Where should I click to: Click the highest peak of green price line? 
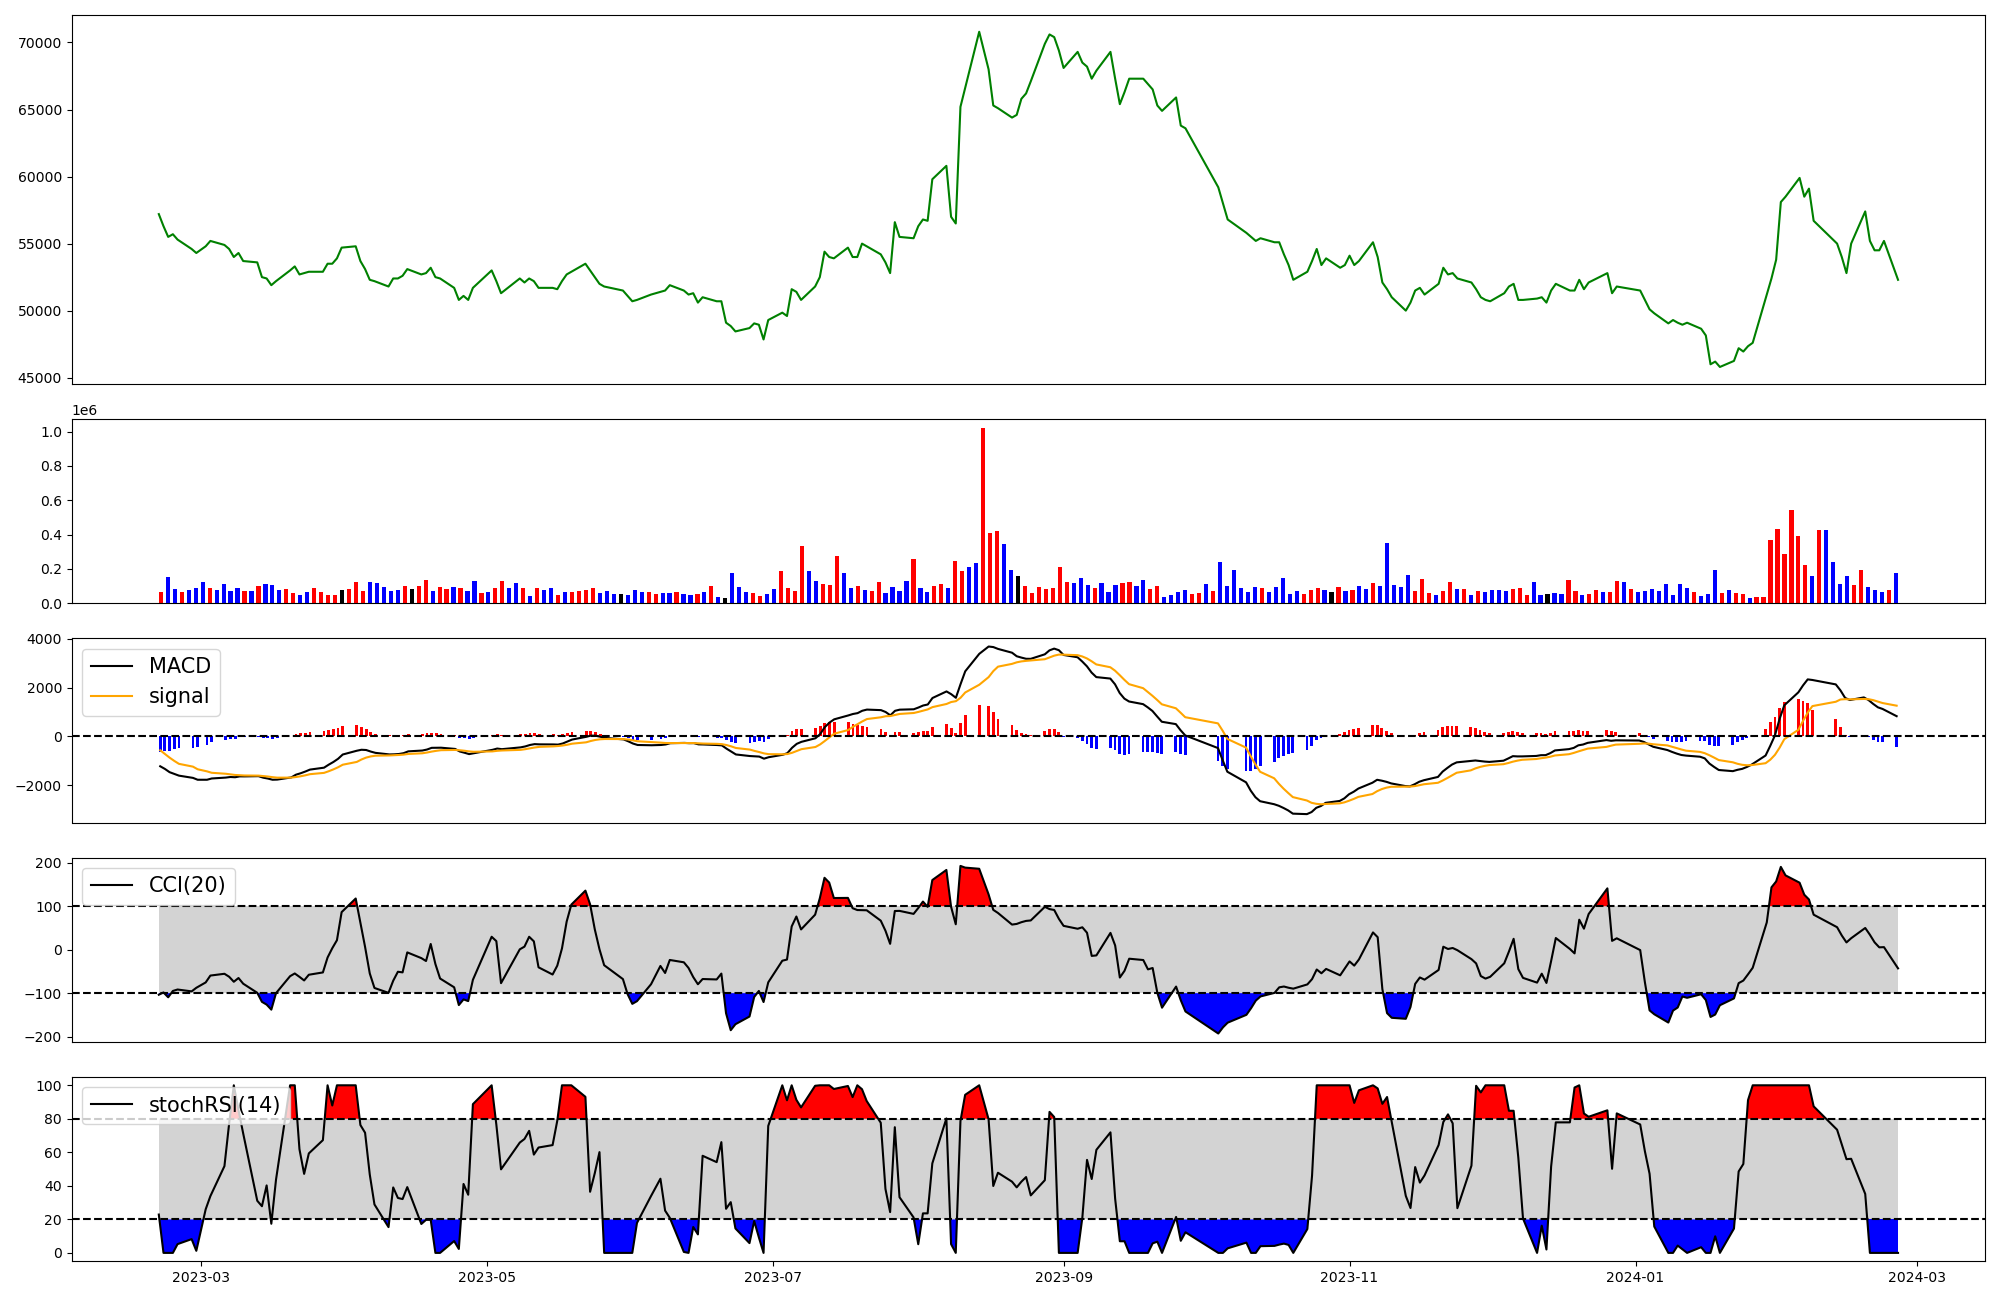point(979,32)
